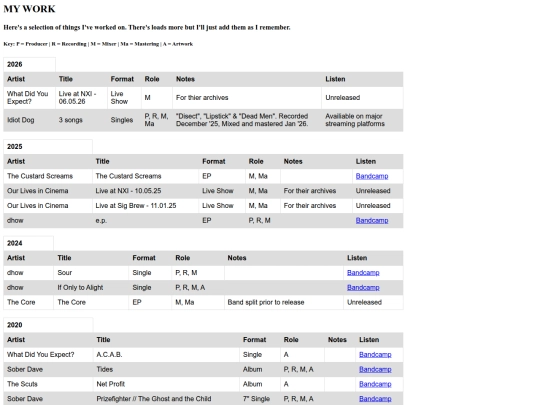
Task: Click the 'Tides' title cell
Action: coord(166,369)
